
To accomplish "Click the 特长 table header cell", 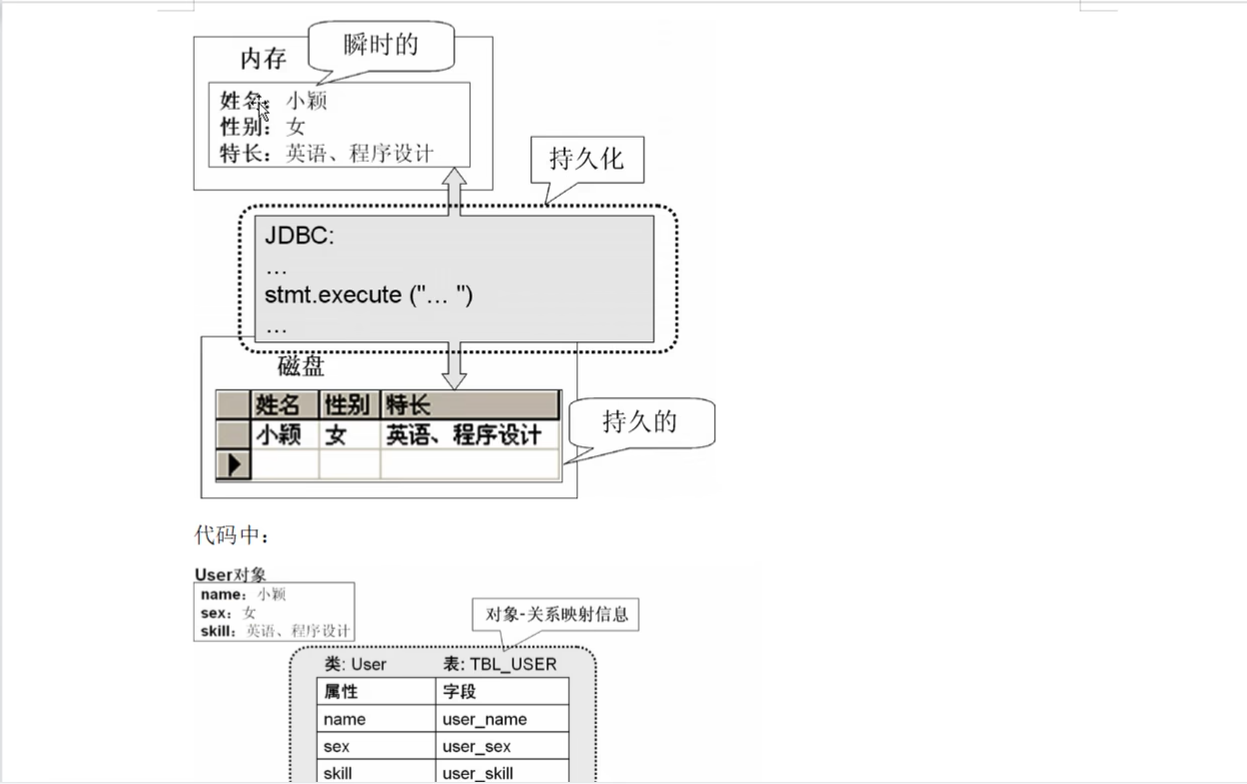I will point(404,403).
